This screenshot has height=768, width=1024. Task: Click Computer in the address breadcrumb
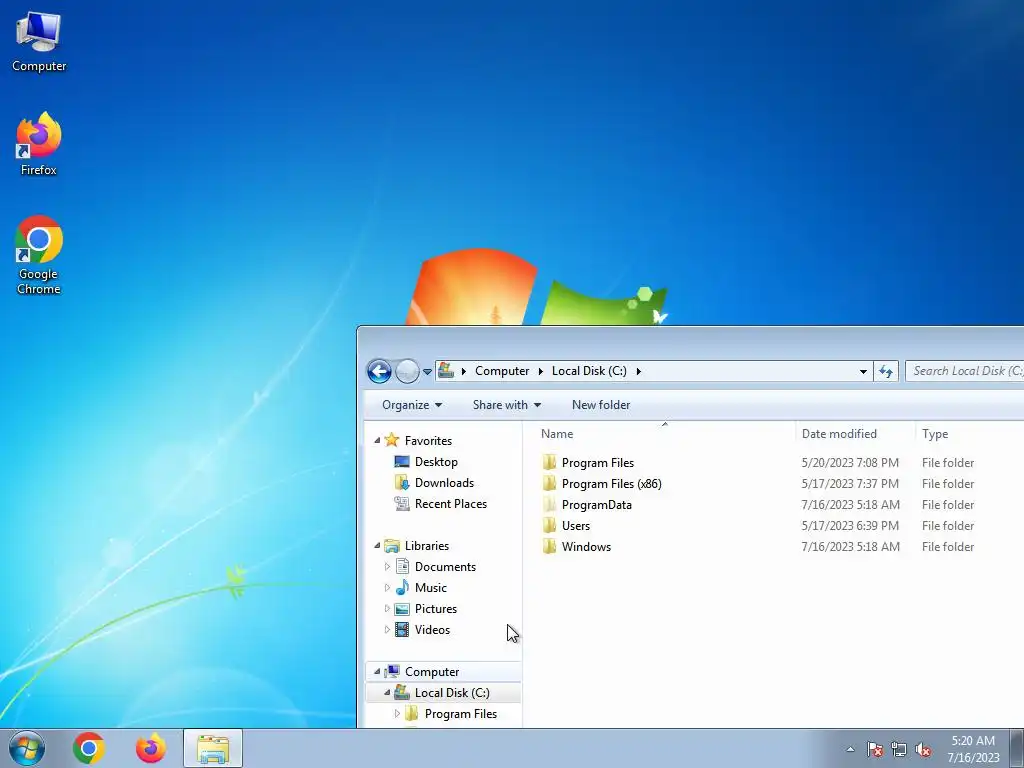coord(502,371)
